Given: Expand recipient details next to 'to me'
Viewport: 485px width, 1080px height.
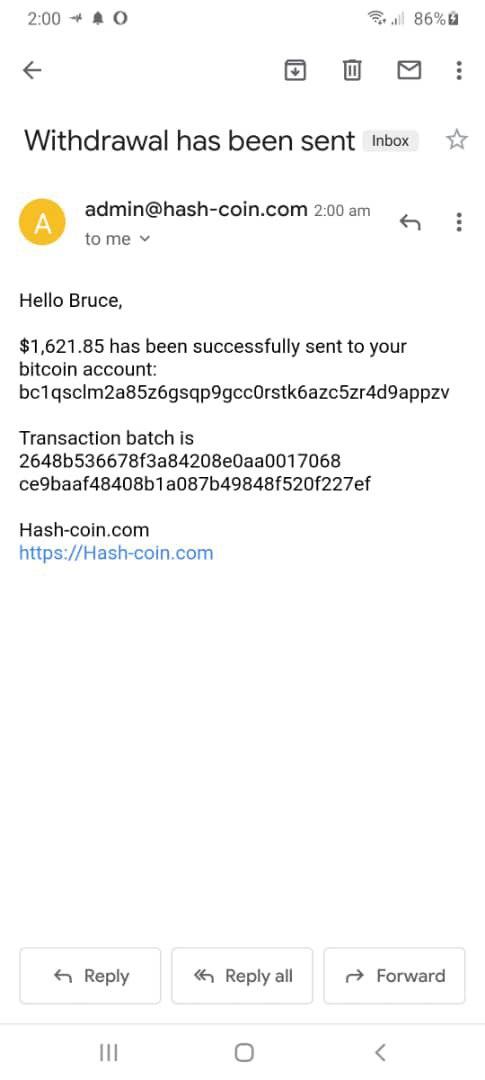Looking at the screenshot, I should (x=144, y=239).
